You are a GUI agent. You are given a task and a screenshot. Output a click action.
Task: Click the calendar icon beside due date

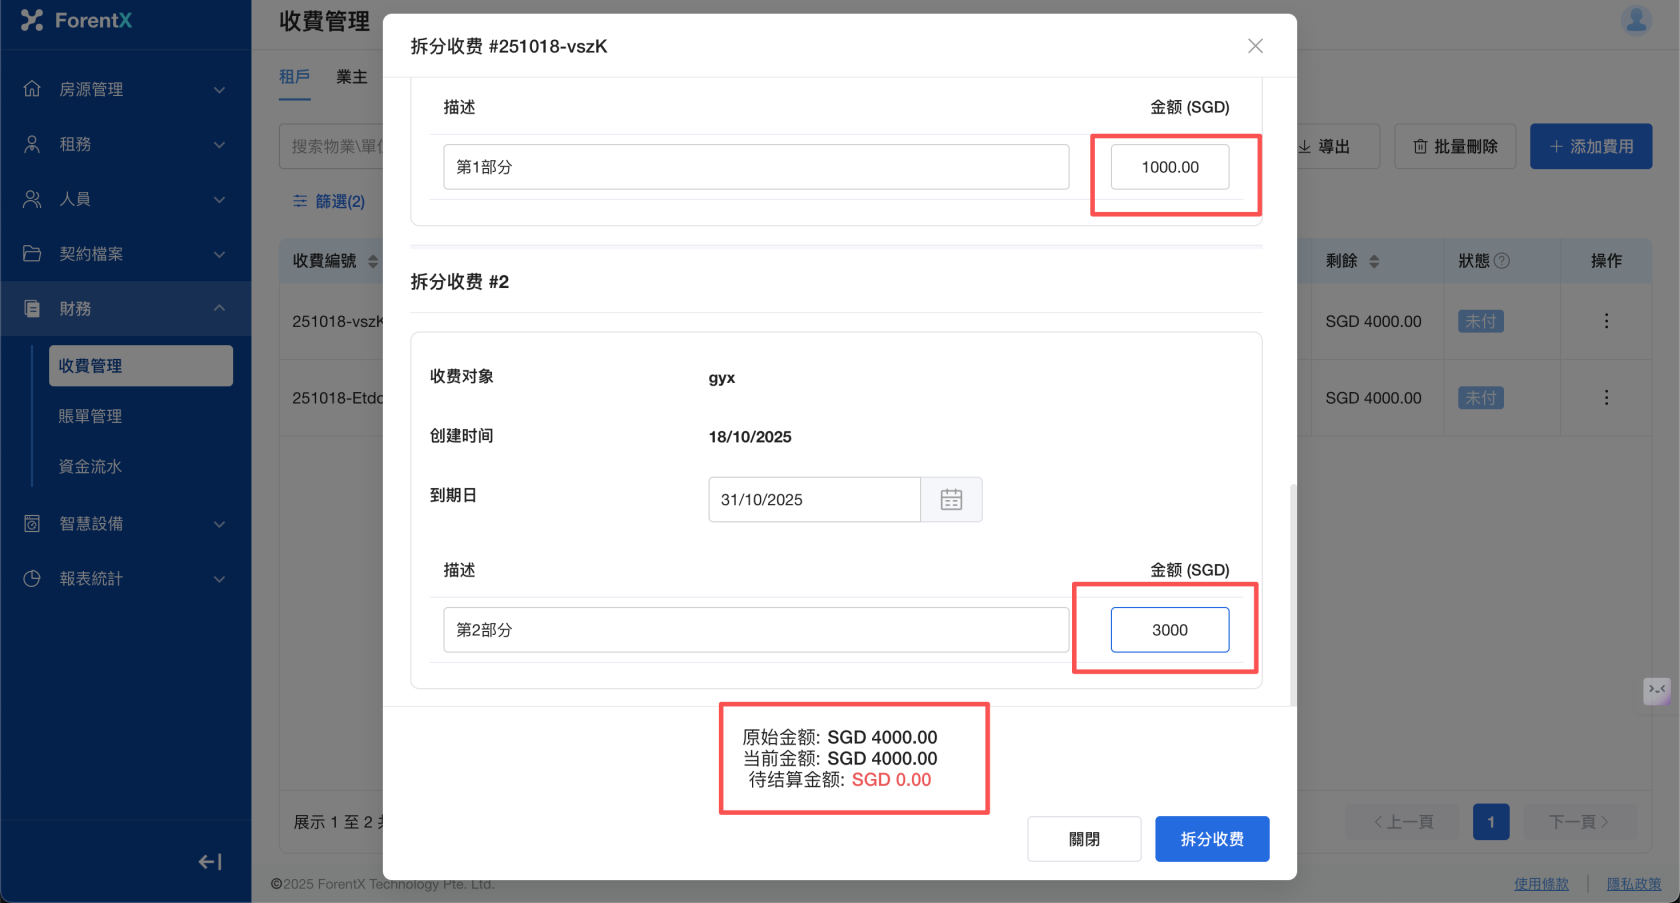[951, 500]
